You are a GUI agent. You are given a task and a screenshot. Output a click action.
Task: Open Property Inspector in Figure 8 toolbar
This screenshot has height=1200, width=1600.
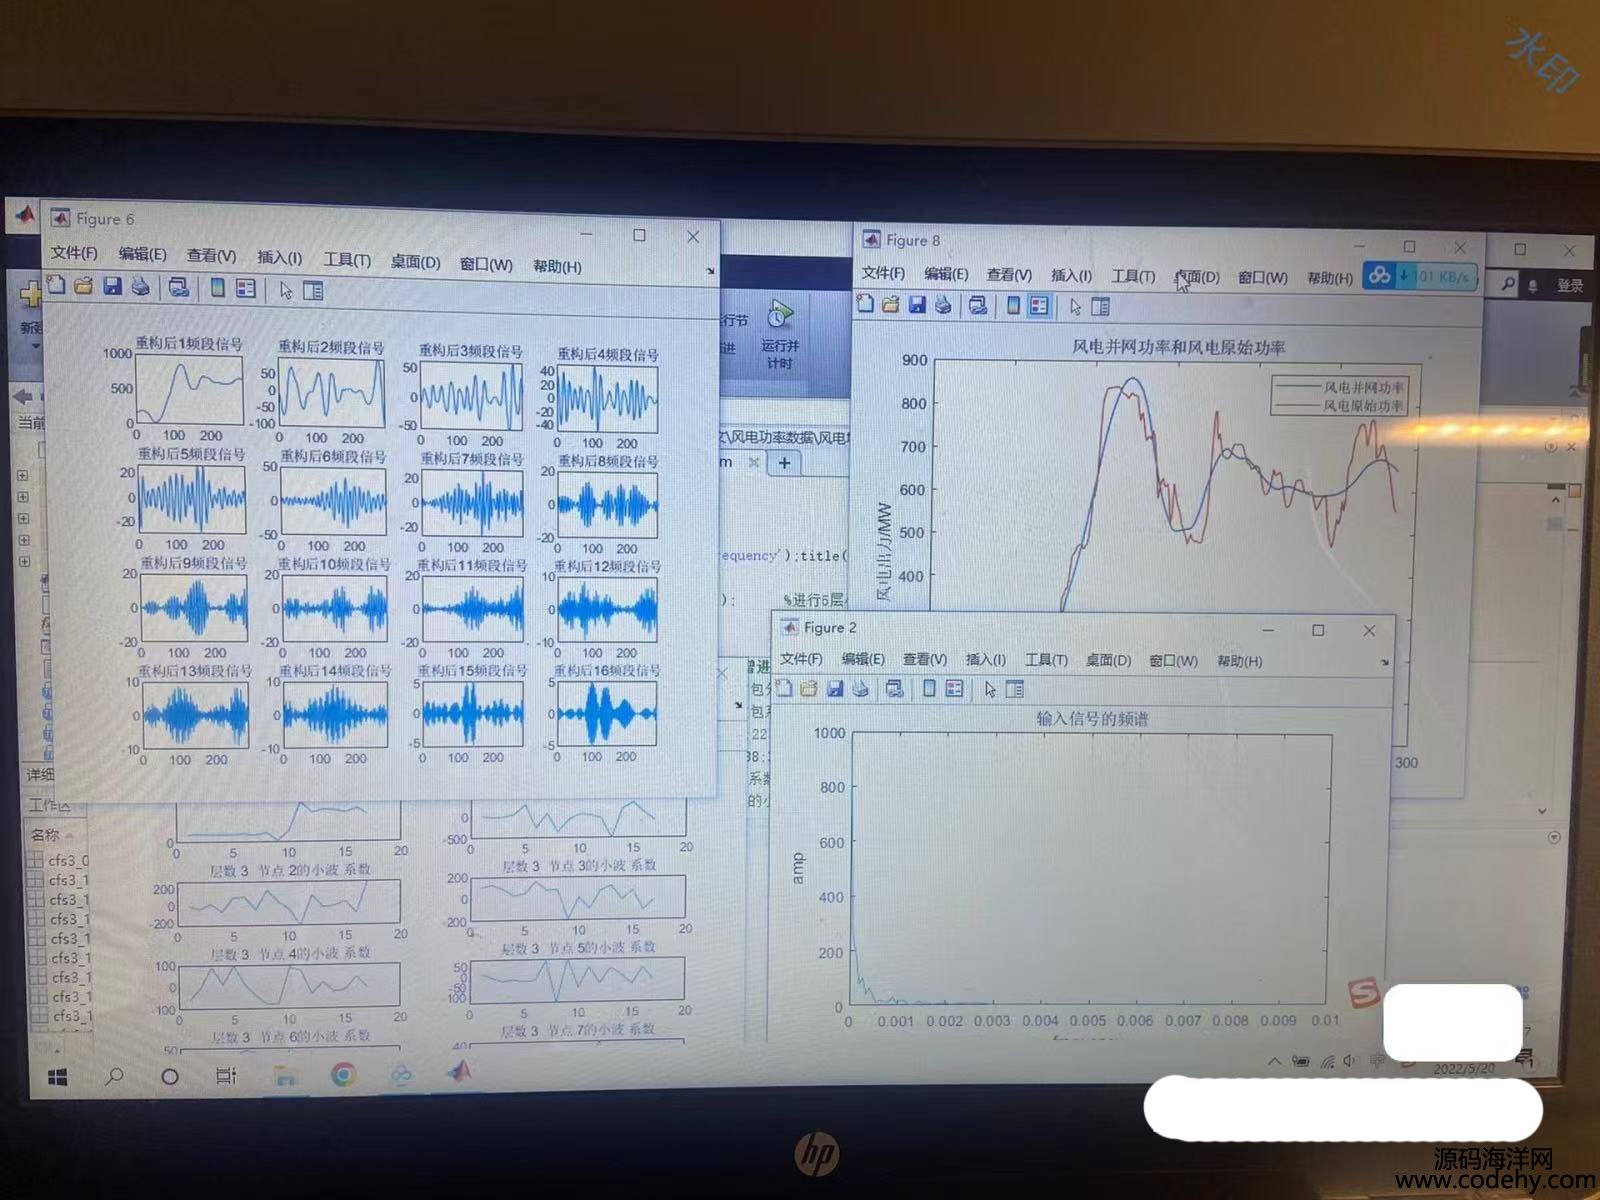click(x=1101, y=307)
